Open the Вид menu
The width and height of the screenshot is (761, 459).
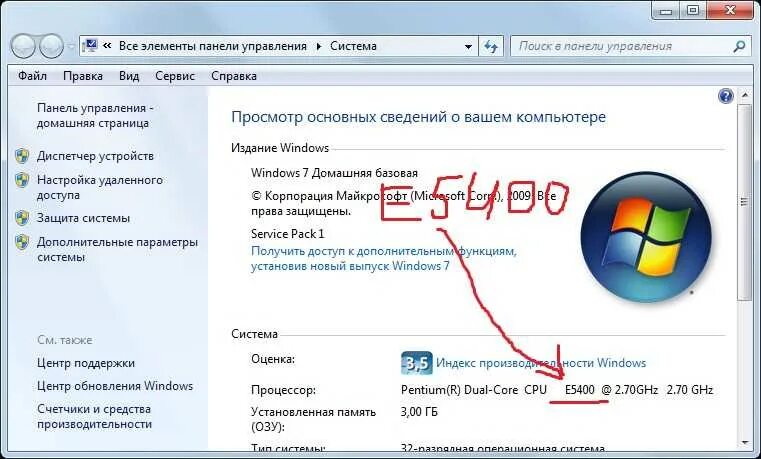click(x=129, y=76)
